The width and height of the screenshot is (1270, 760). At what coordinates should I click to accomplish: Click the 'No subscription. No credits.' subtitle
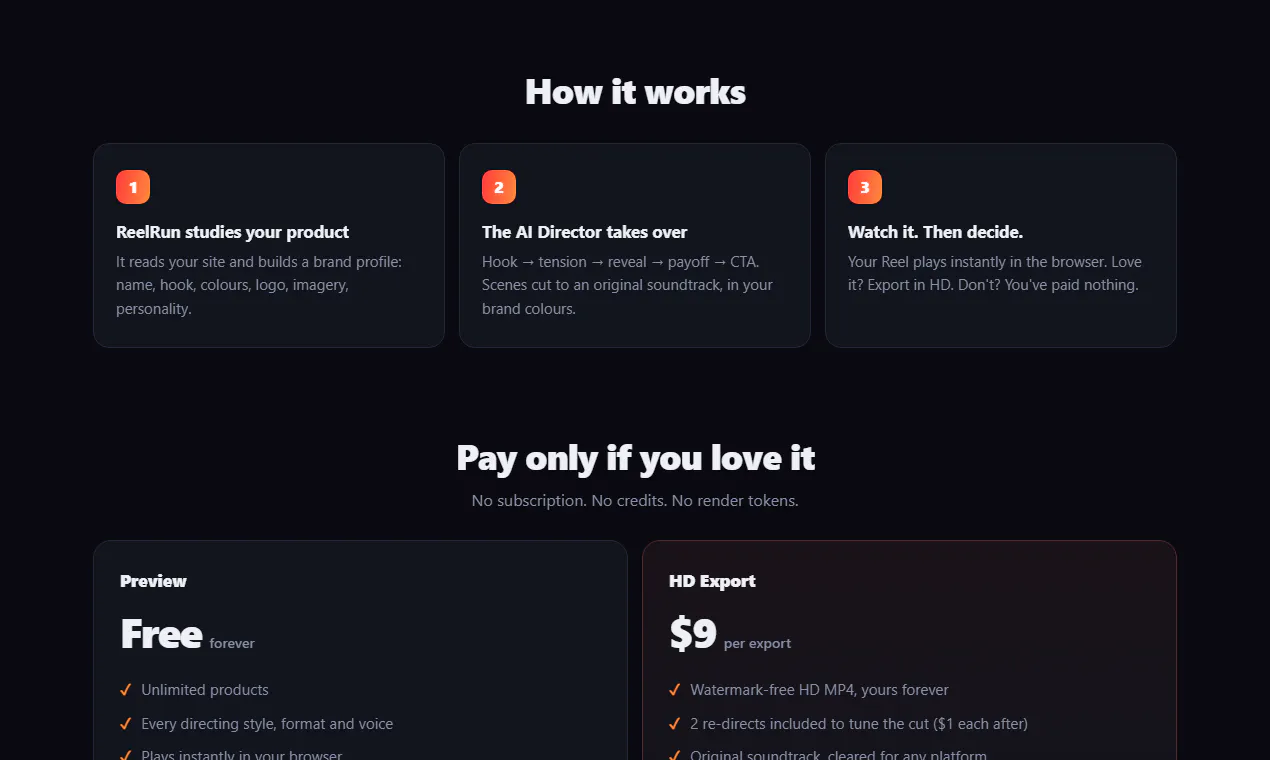(635, 500)
